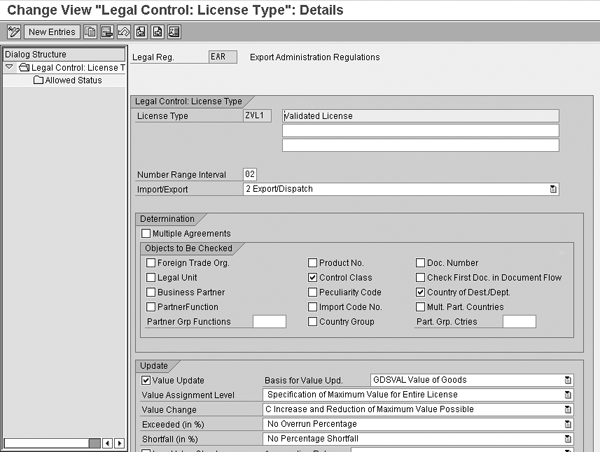Toggle Display/Change mode pencil icon
This screenshot has width=600, height=452.
14,32
